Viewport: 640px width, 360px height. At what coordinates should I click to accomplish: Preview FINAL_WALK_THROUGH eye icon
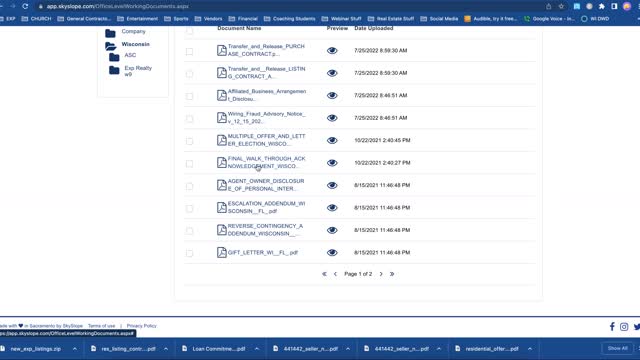click(x=332, y=163)
